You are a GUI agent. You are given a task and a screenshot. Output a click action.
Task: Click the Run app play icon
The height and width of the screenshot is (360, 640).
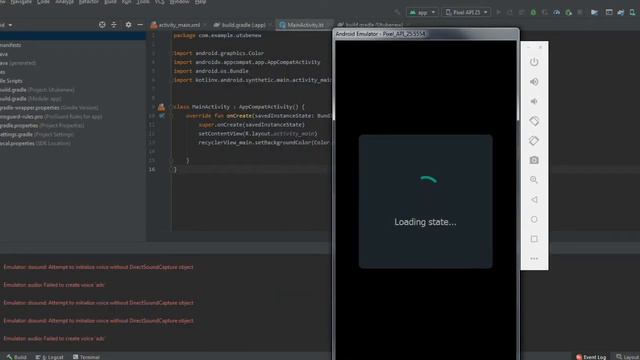[x=498, y=12]
